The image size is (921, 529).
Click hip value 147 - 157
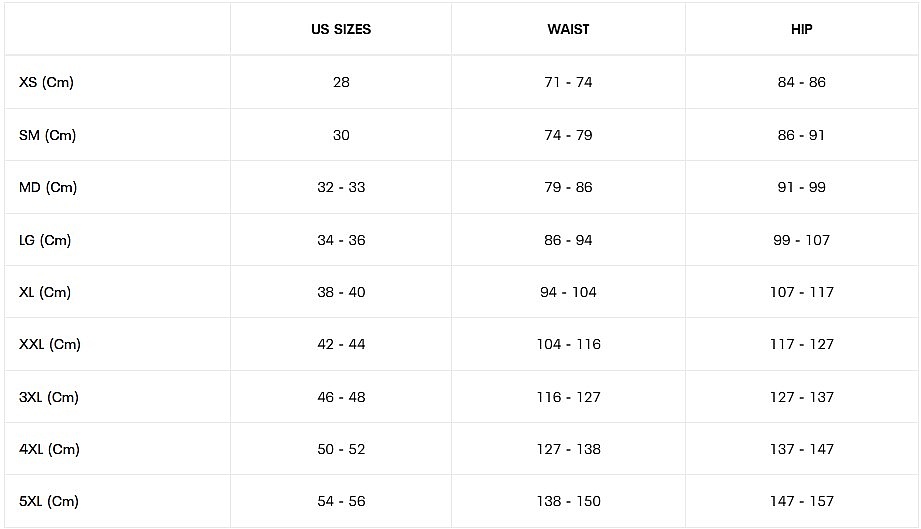pos(802,501)
